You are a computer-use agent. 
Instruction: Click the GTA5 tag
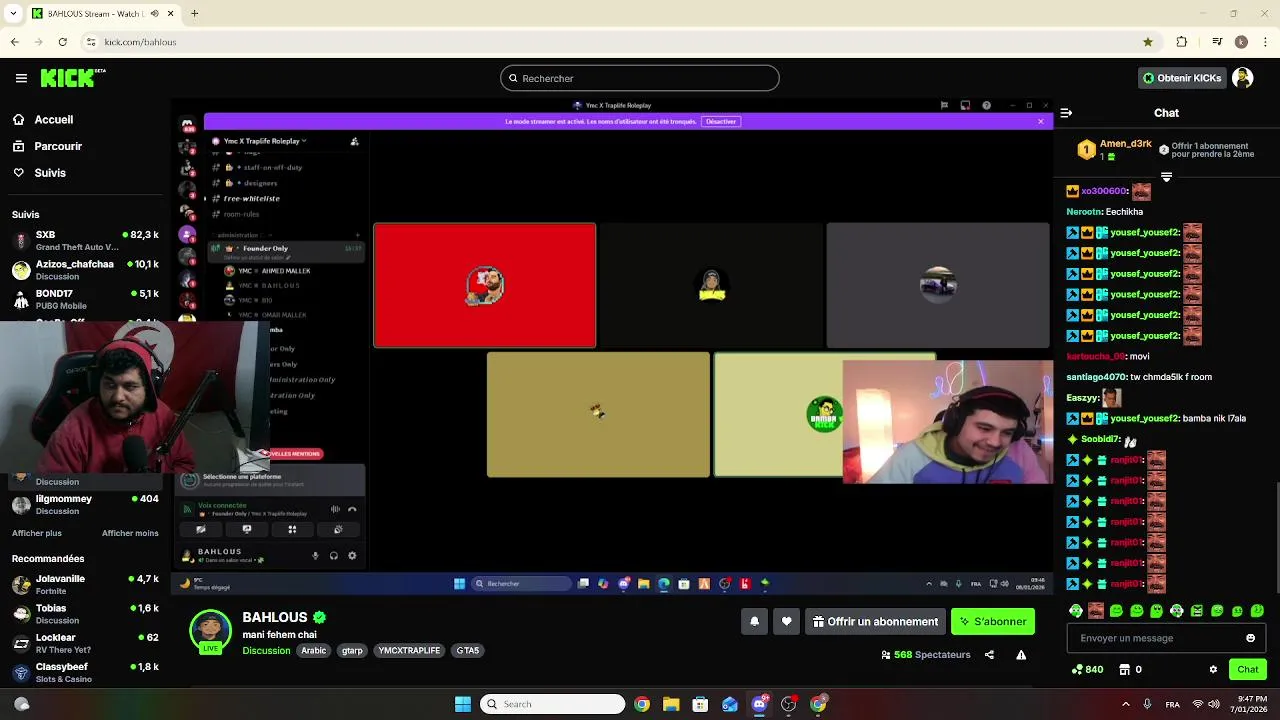468,651
